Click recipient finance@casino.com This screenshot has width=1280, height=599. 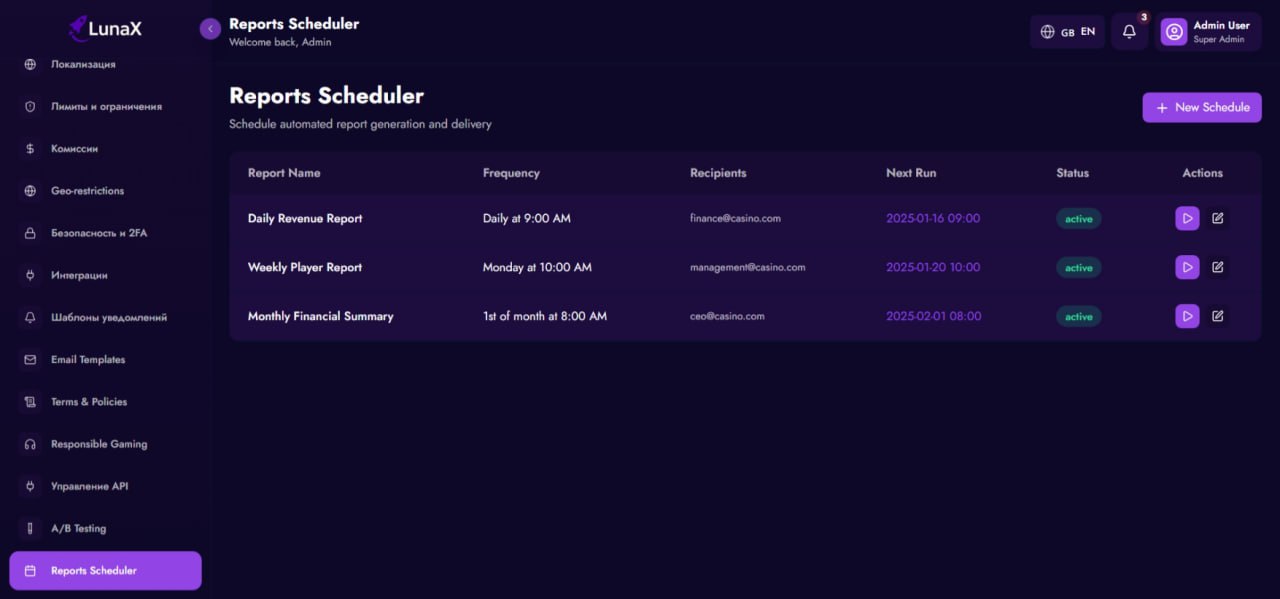pos(735,218)
